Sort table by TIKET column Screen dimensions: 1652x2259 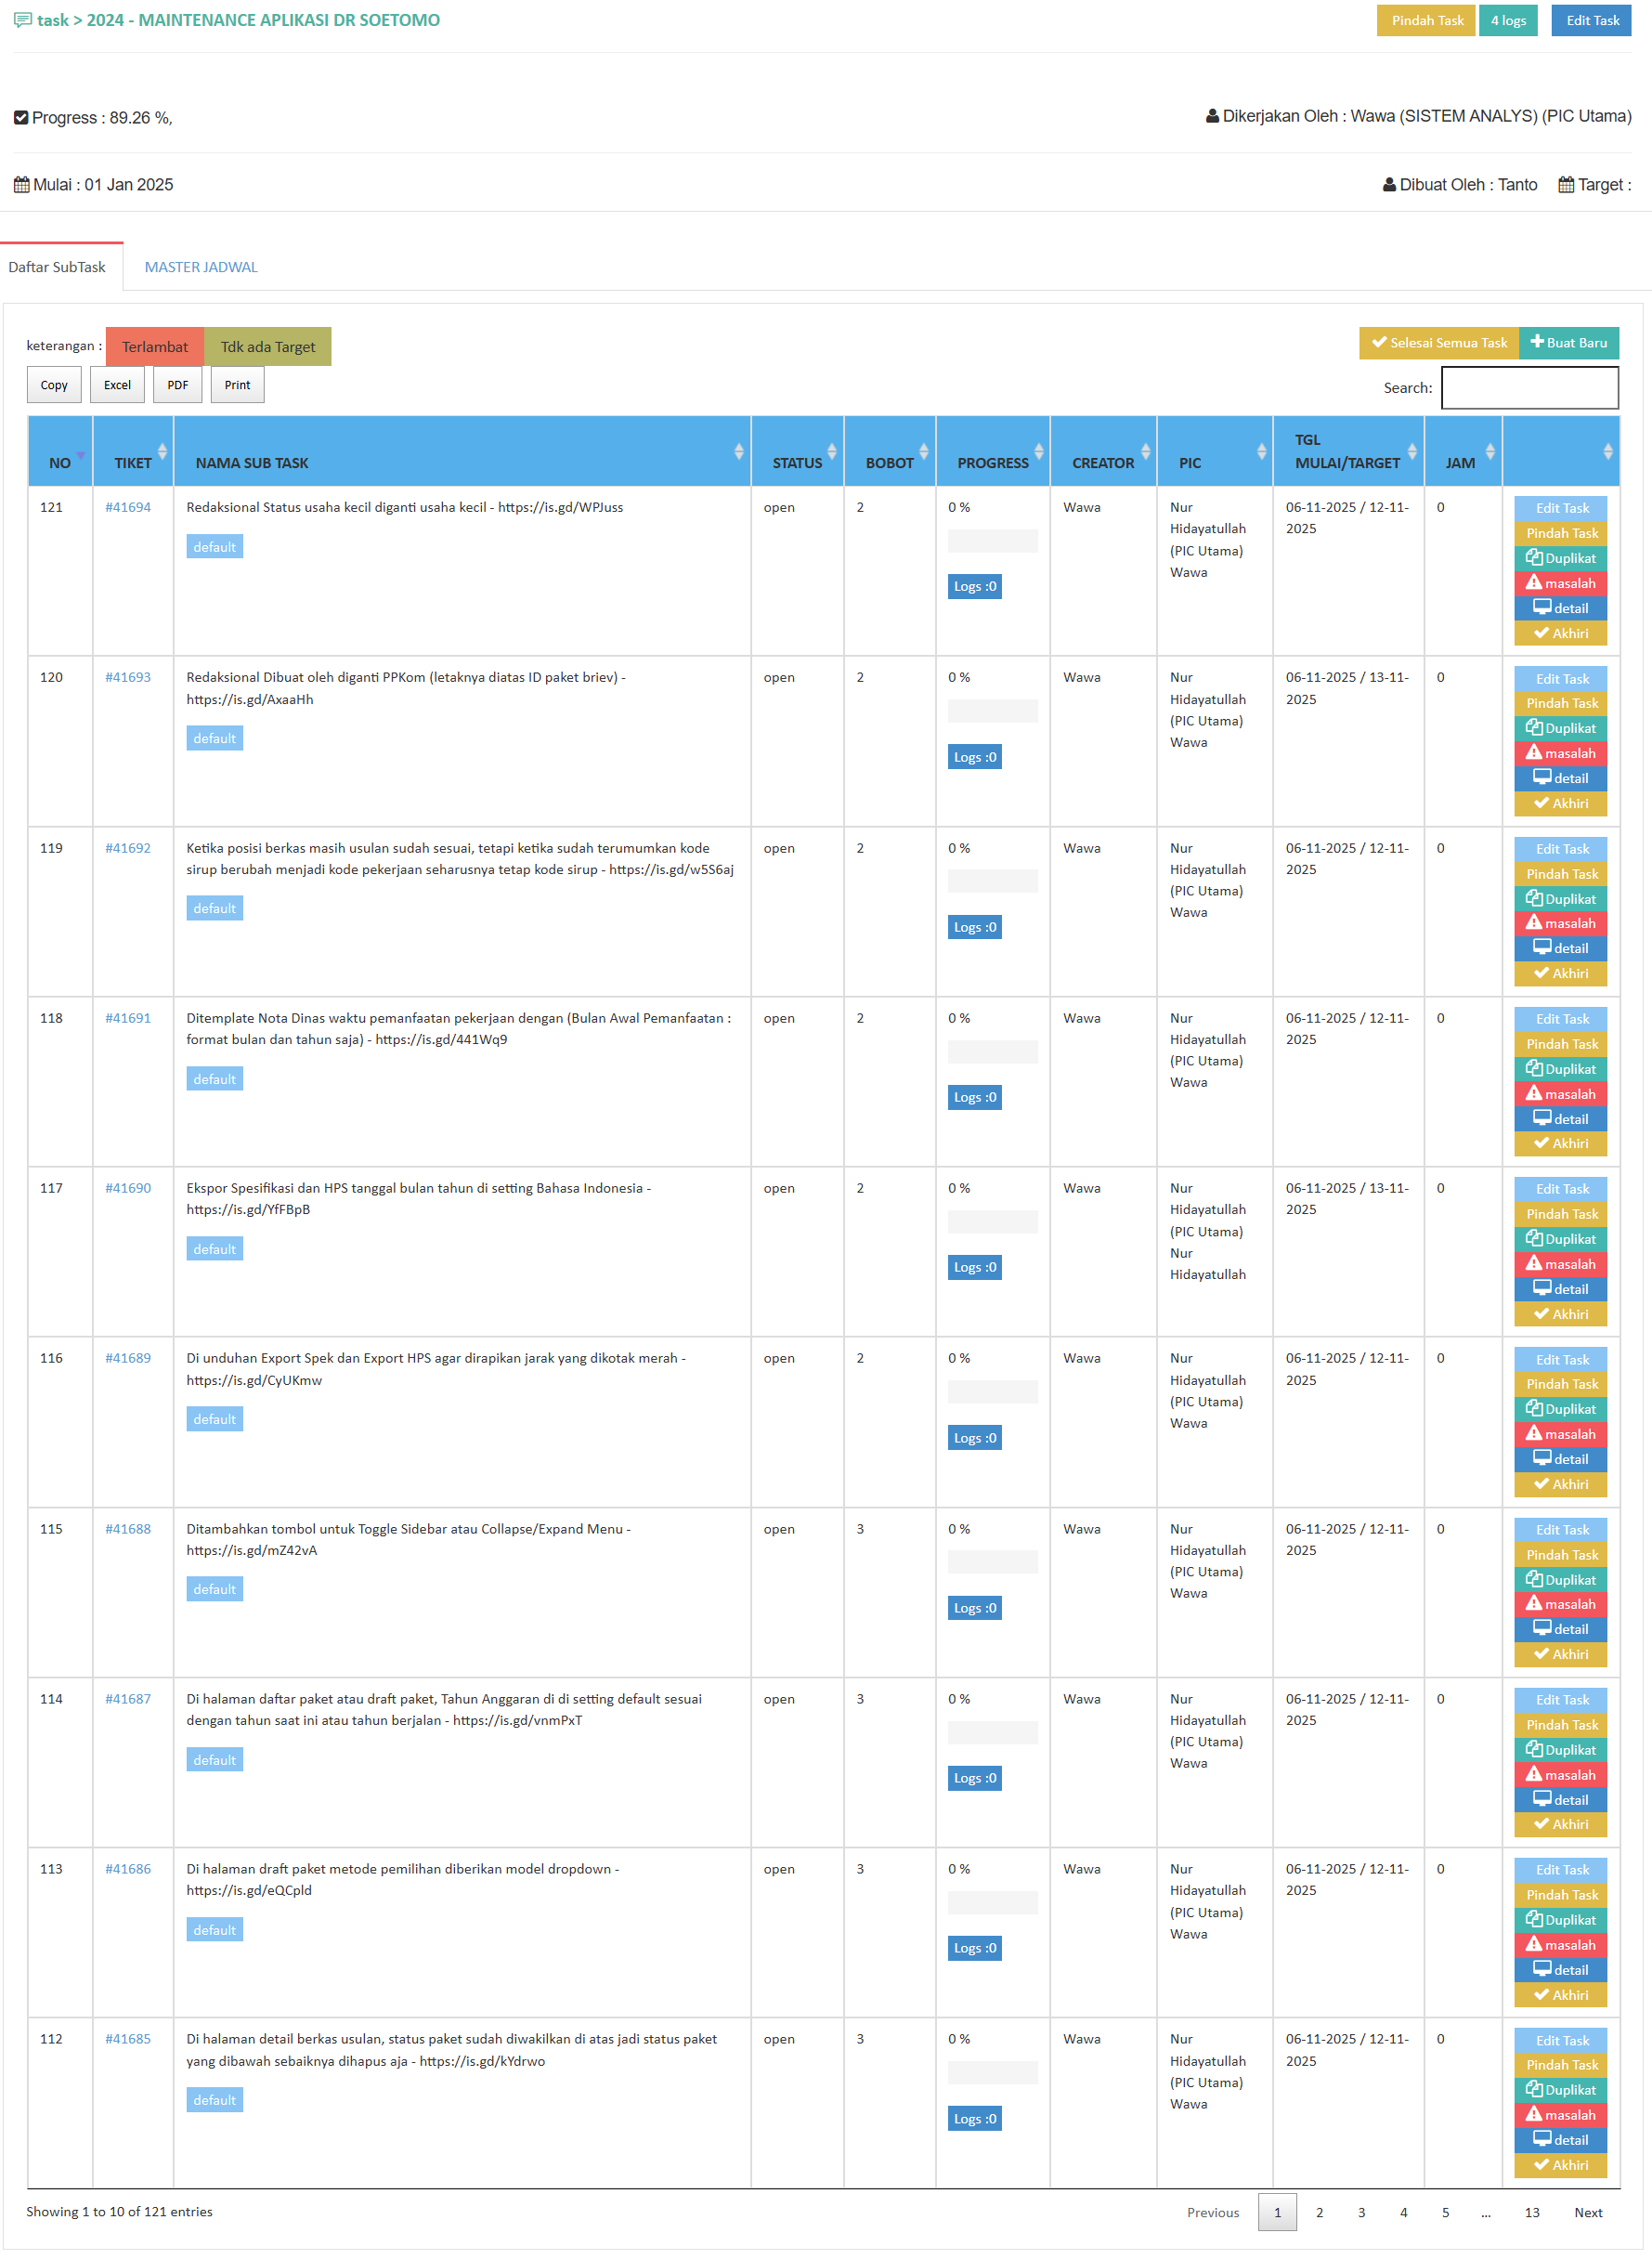pyautogui.click(x=133, y=452)
